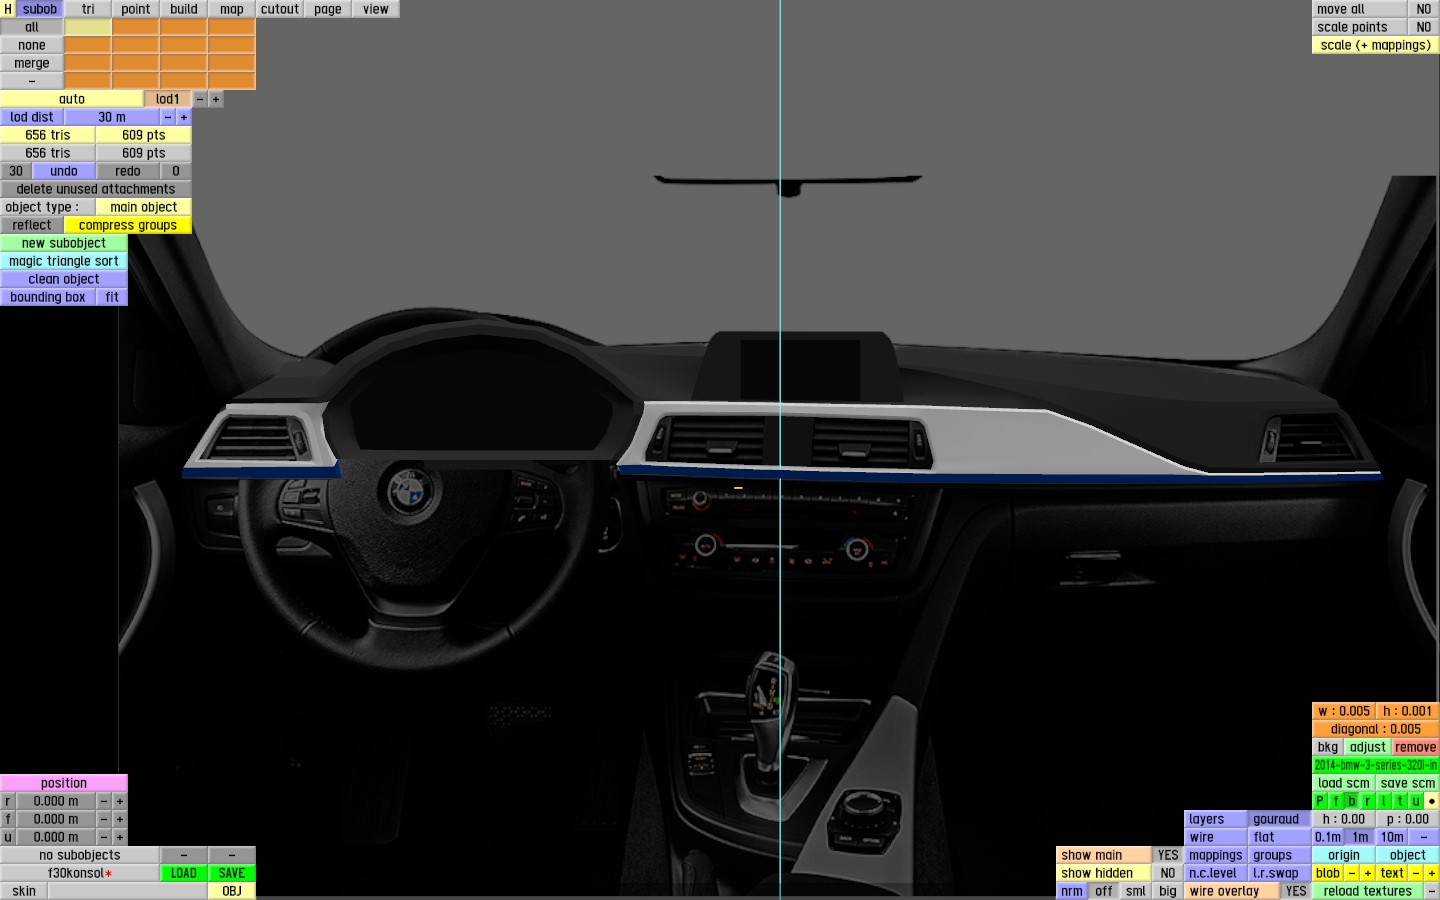The height and width of the screenshot is (900, 1440).
Task: Create a new subobject
Action: pos(64,243)
